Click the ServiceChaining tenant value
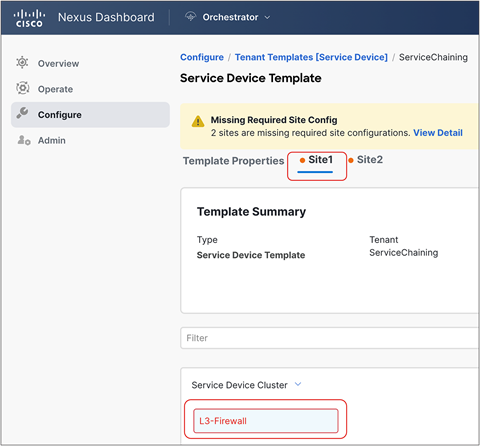This screenshot has width=480, height=446. point(404,253)
